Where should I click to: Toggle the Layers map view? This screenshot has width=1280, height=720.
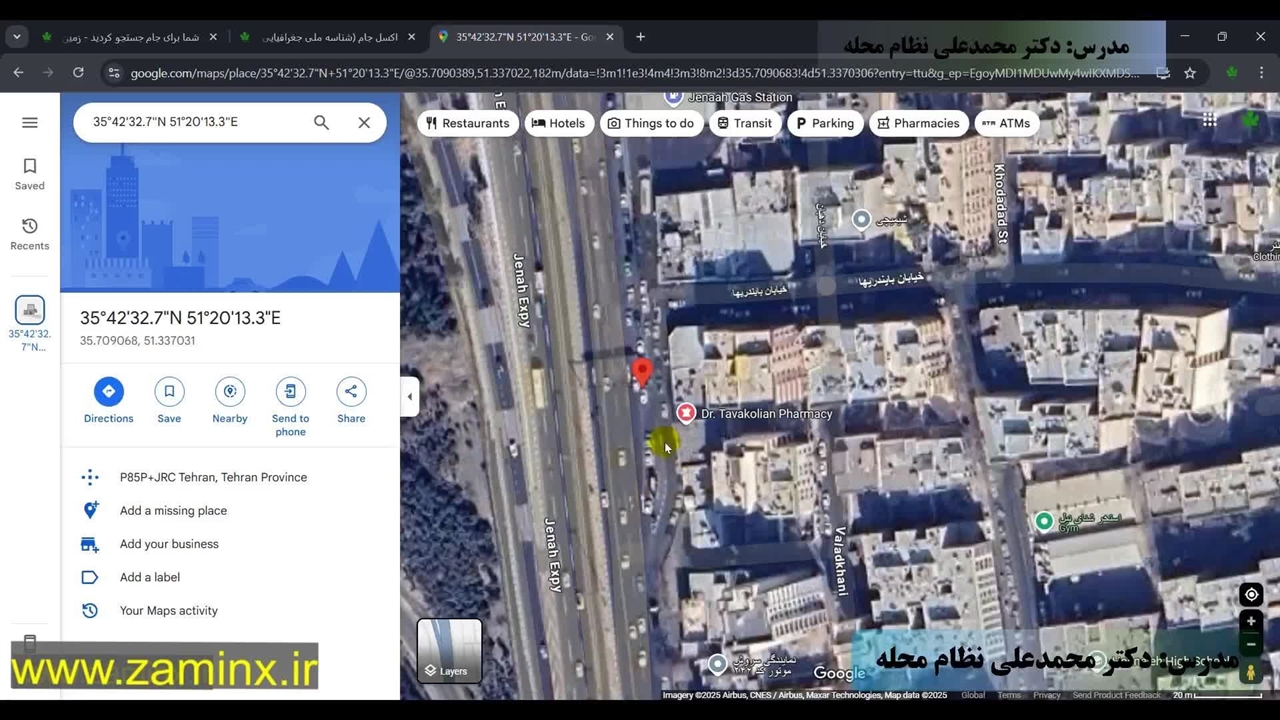(449, 650)
